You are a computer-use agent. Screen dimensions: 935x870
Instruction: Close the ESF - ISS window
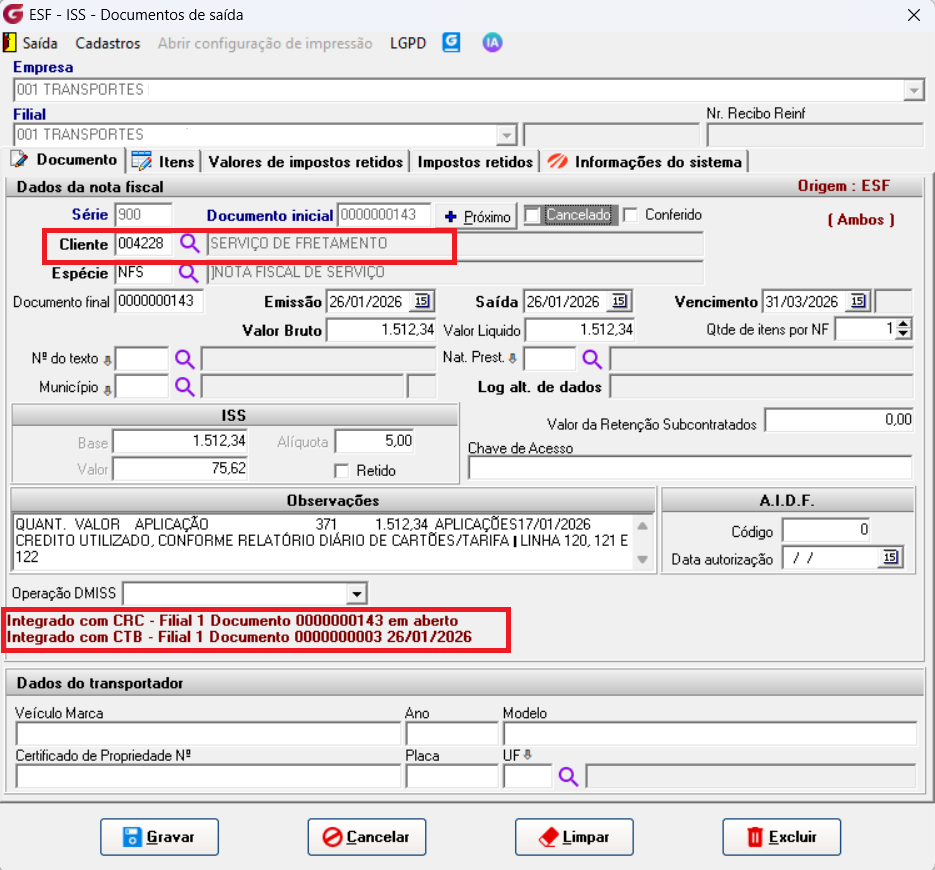tap(914, 15)
